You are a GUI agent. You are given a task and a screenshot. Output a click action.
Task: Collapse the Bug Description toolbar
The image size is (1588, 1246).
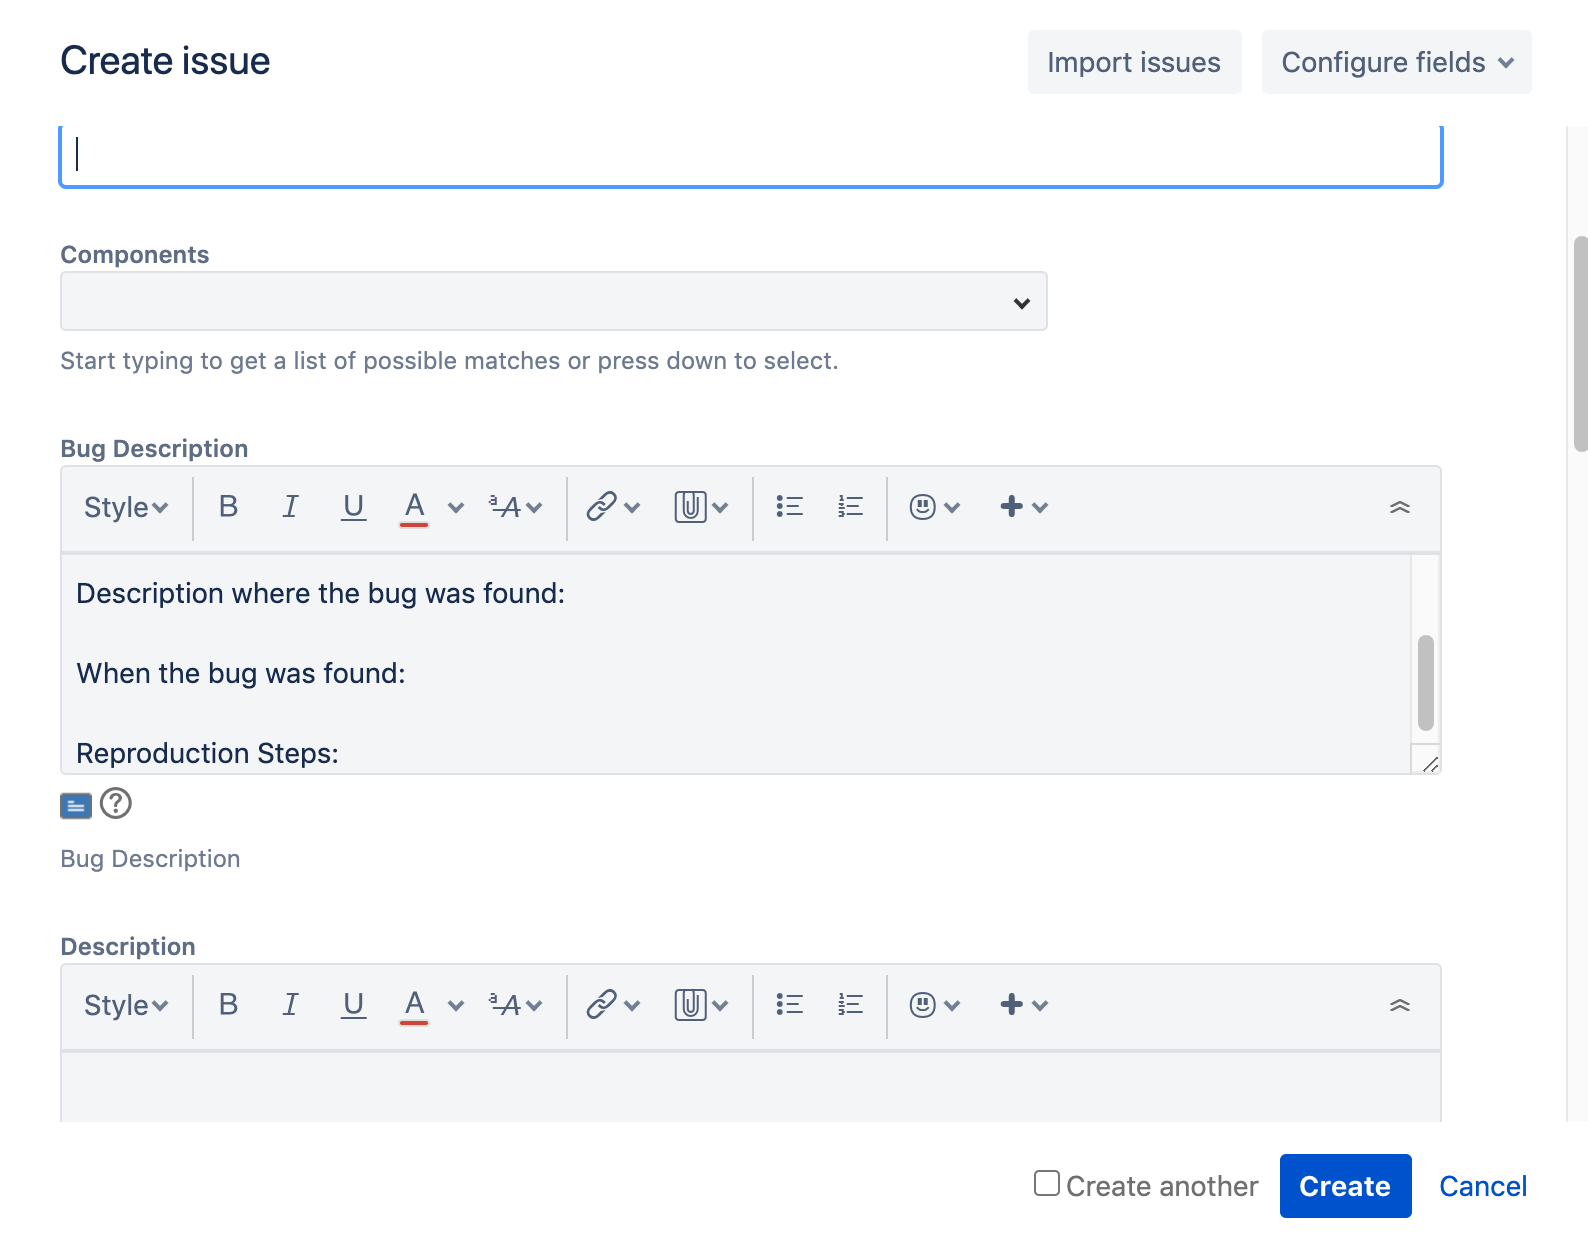coord(1399,507)
